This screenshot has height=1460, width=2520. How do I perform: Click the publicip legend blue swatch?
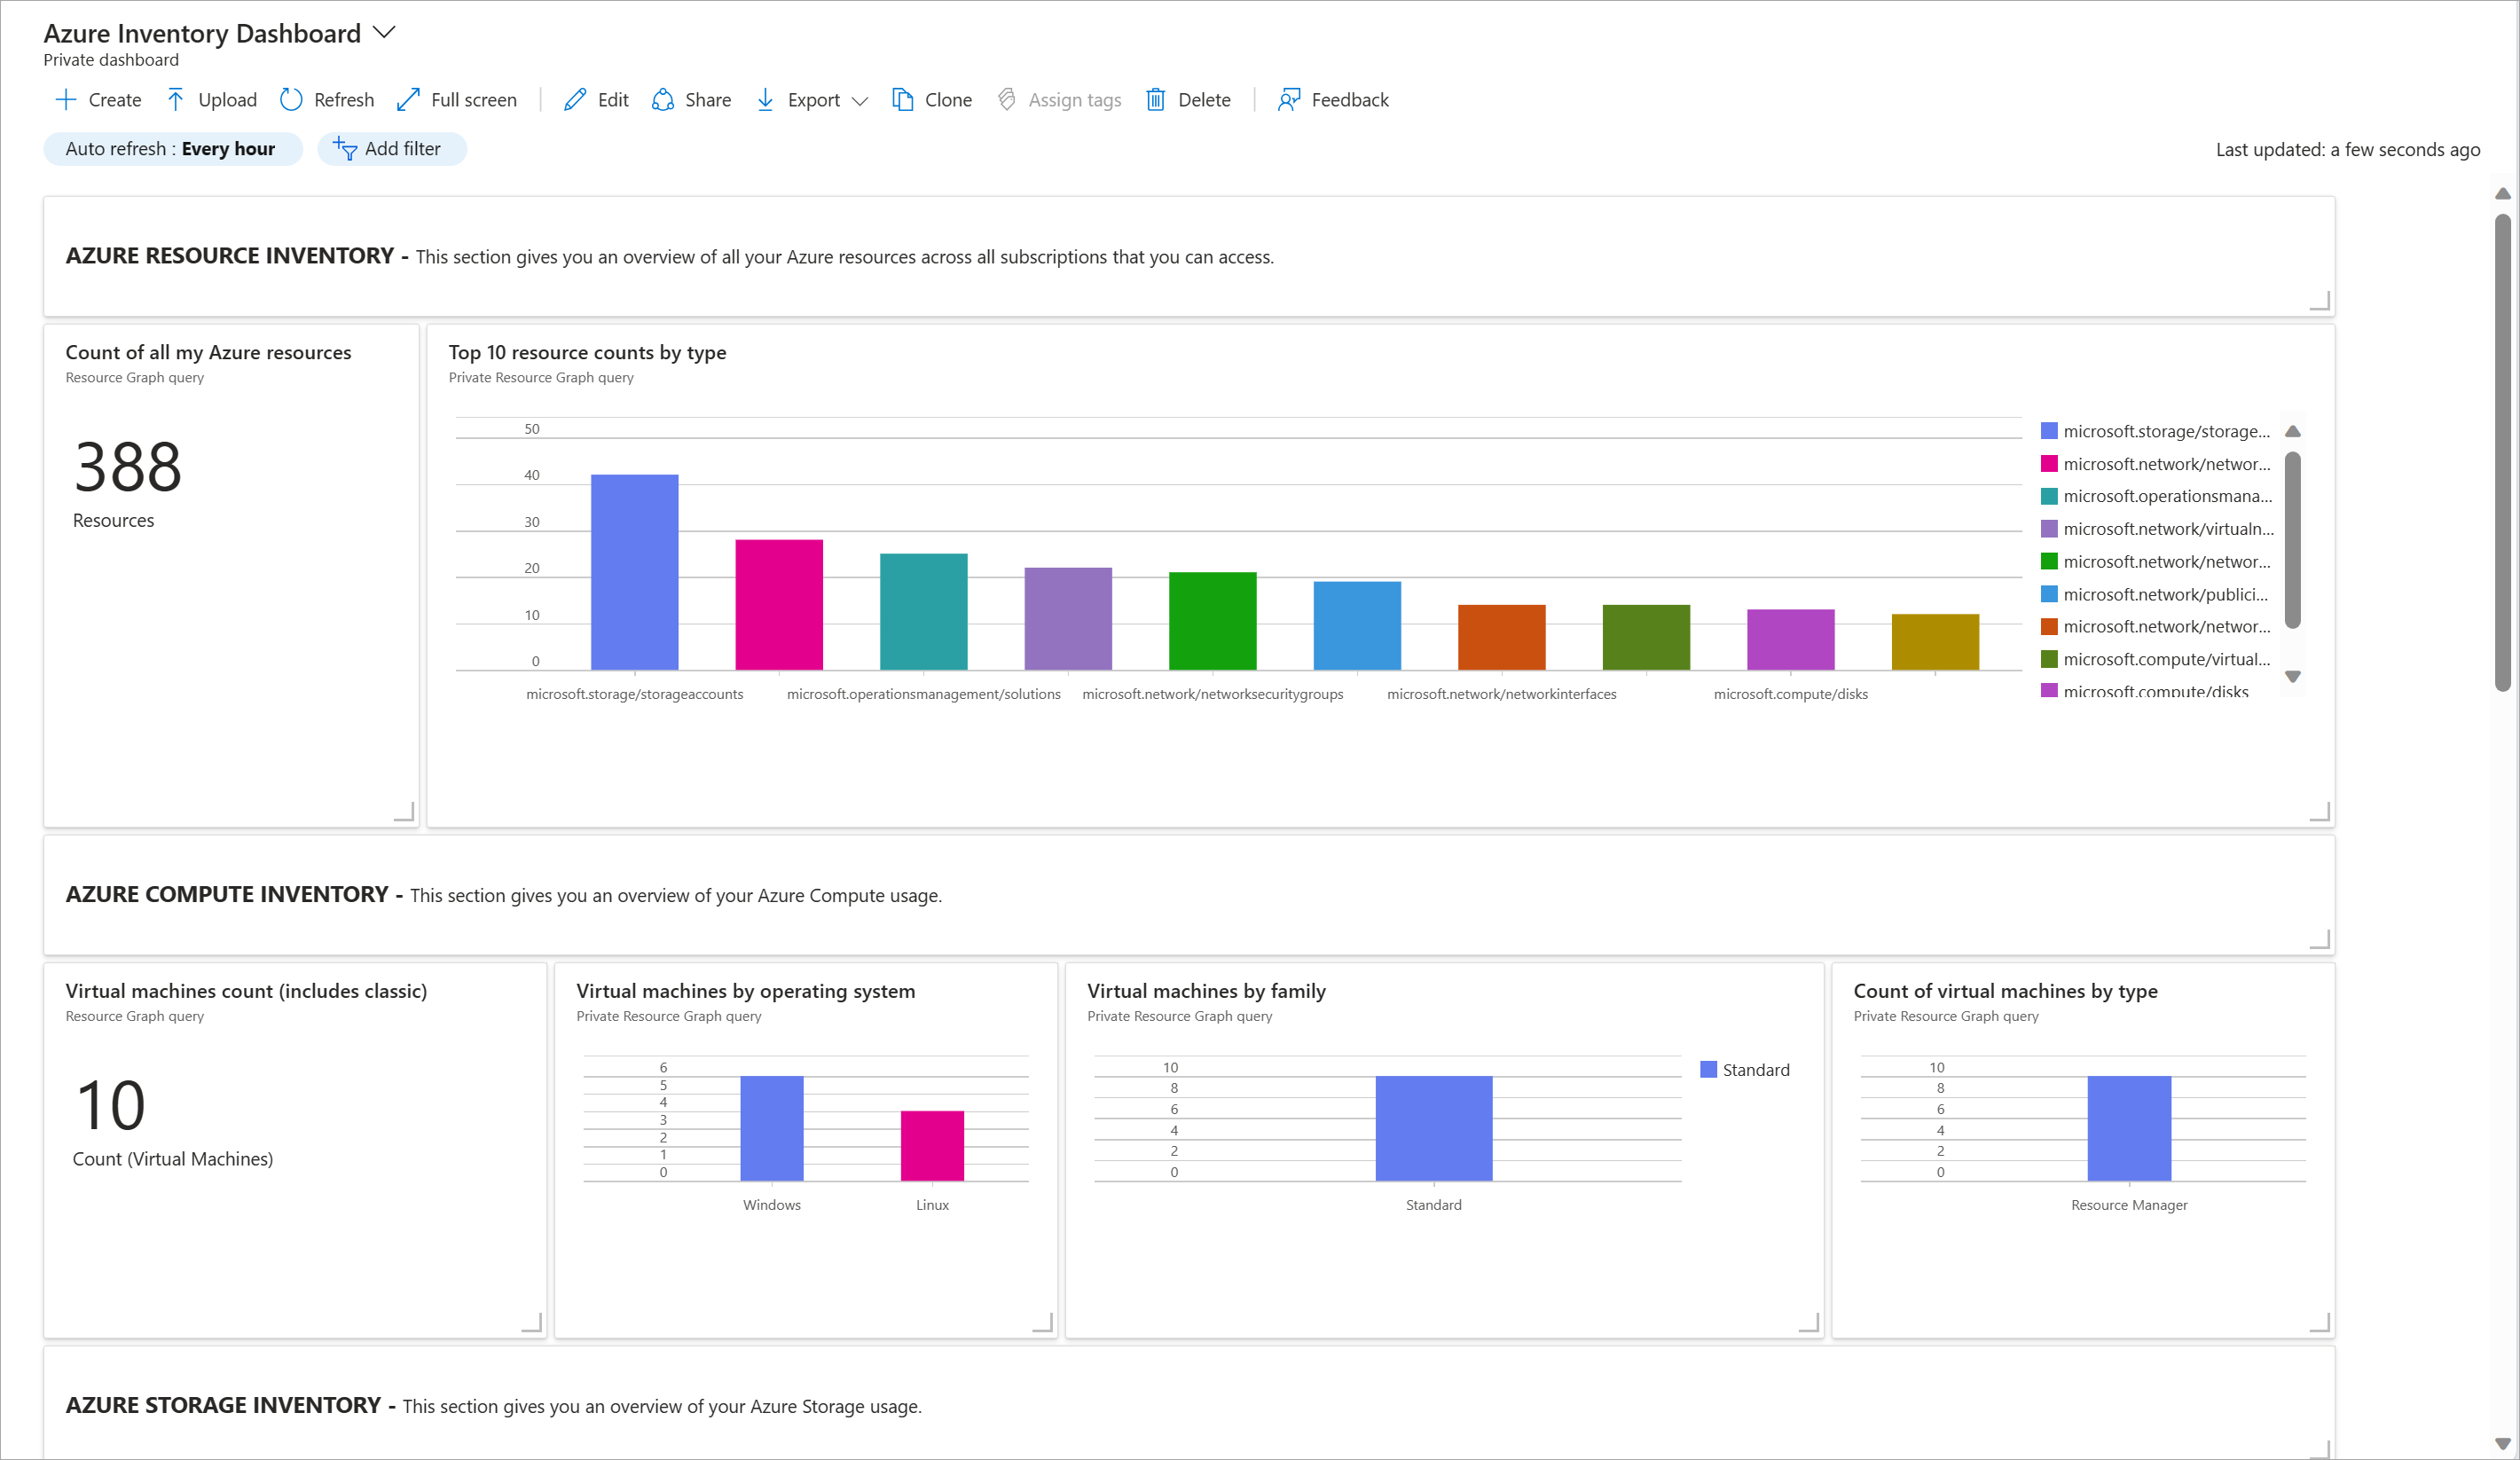coord(2049,594)
